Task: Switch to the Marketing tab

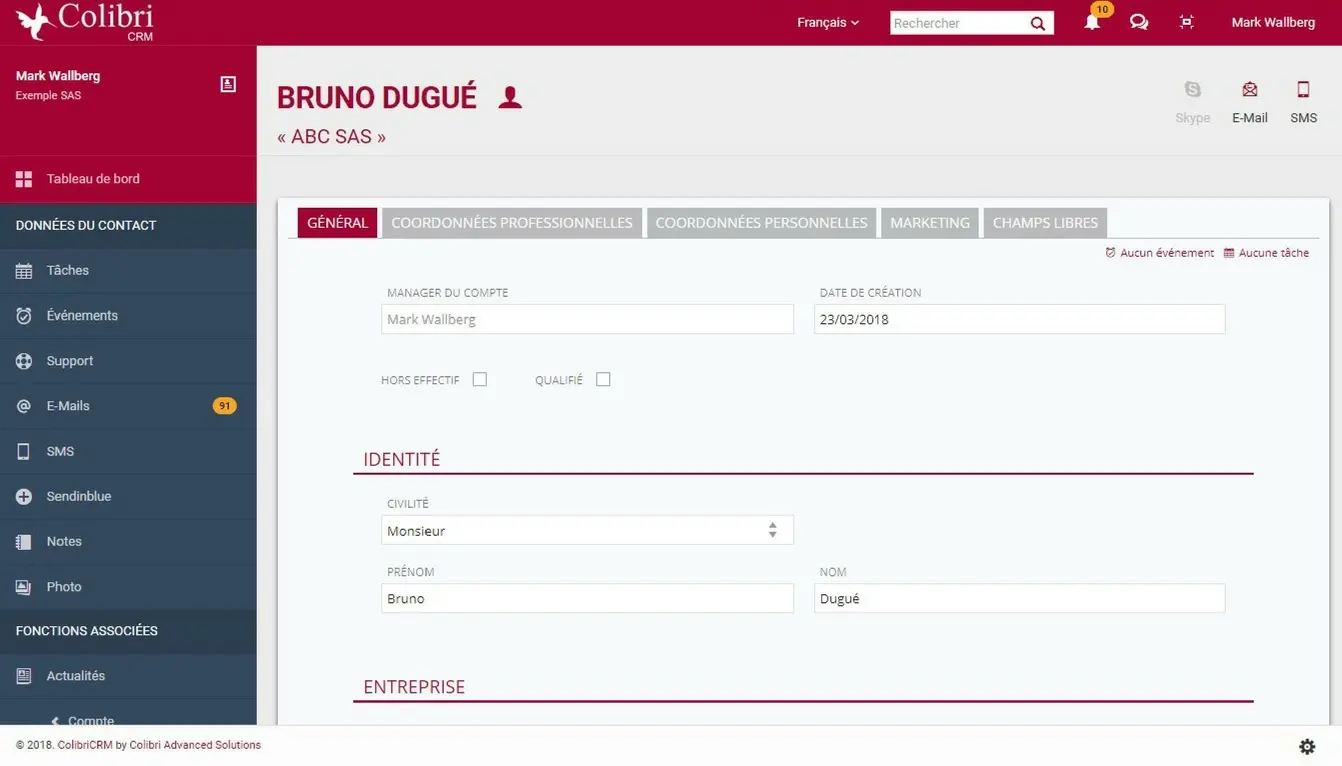Action: click(930, 223)
